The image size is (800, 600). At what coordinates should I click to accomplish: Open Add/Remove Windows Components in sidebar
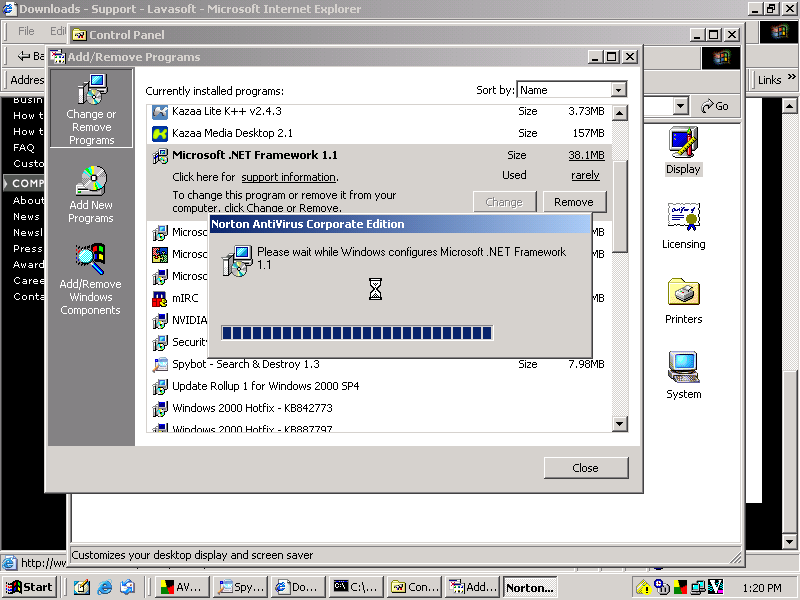point(90,280)
